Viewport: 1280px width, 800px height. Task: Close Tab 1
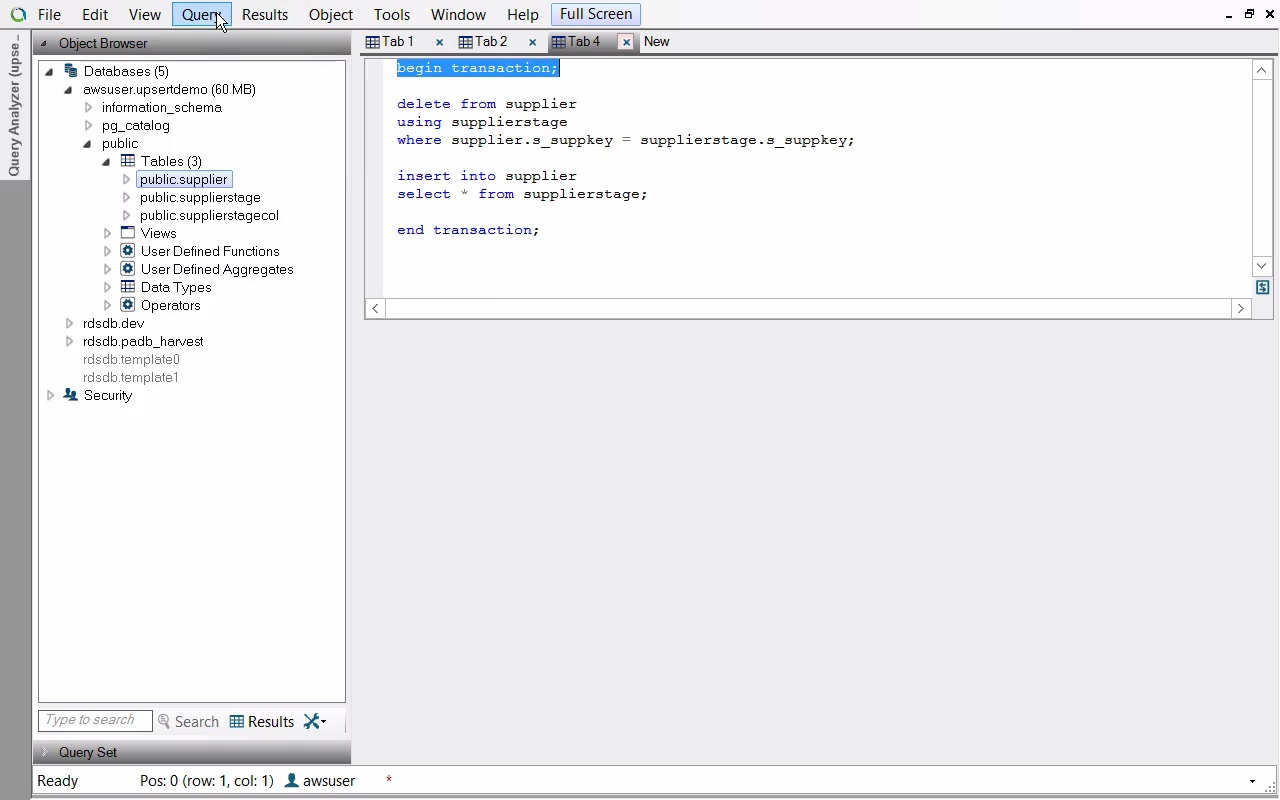[x=439, y=42]
